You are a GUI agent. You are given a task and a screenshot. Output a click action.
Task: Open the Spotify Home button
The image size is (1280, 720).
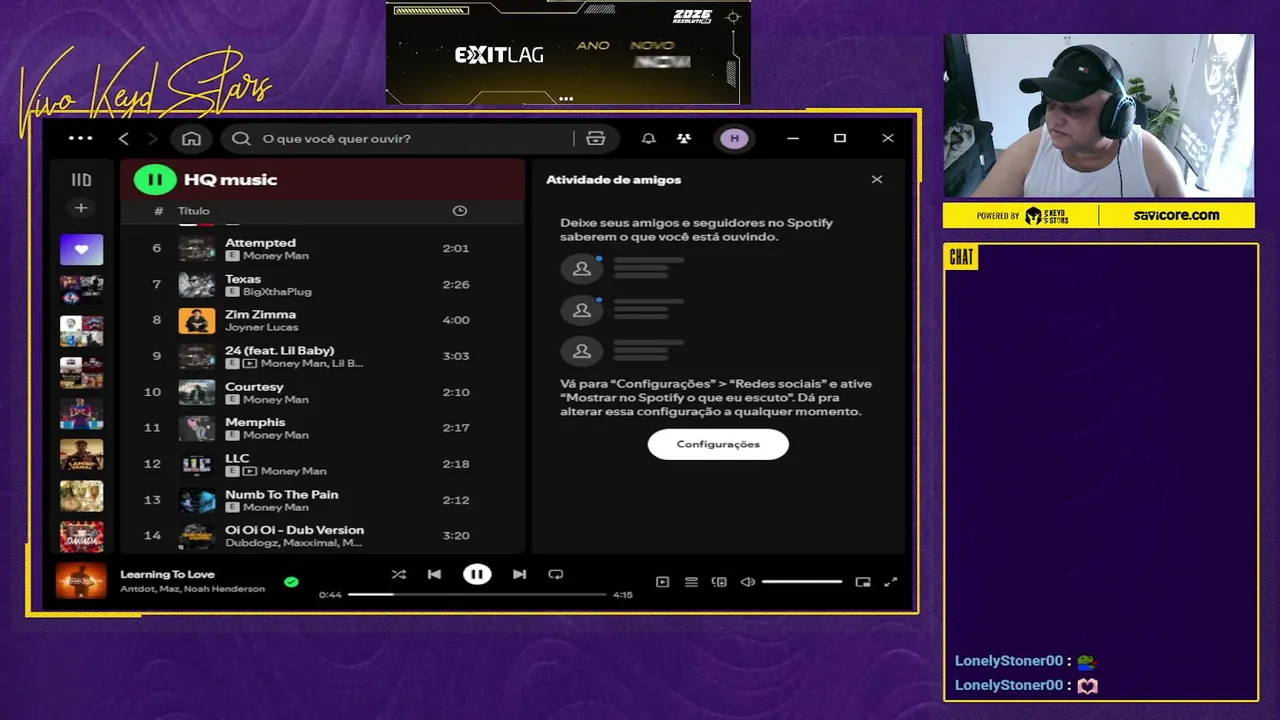(191, 138)
